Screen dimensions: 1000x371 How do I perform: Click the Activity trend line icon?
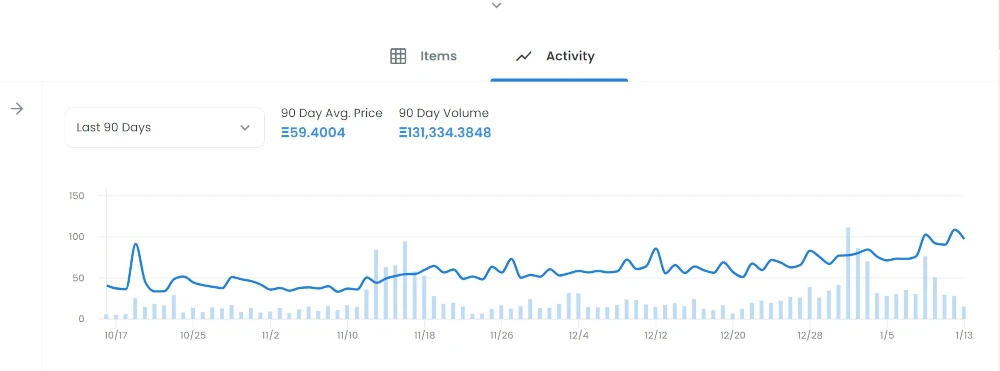(x=524, y=57)
